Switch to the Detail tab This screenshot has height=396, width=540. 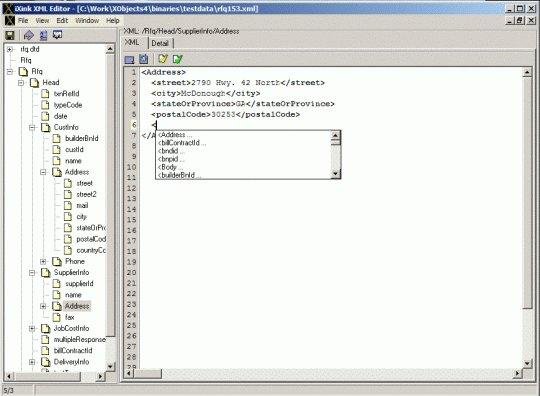point(160,43)
